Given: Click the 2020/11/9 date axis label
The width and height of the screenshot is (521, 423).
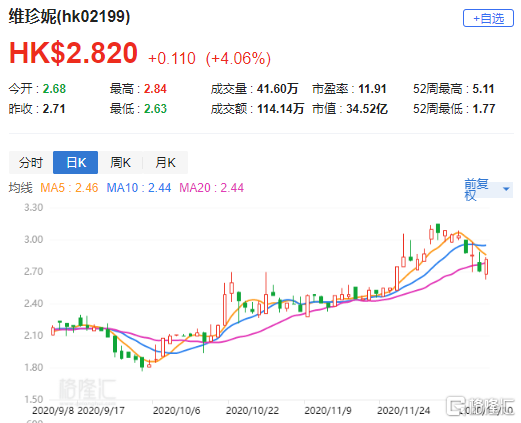Looking at the screenshot, I should (328, 410).
